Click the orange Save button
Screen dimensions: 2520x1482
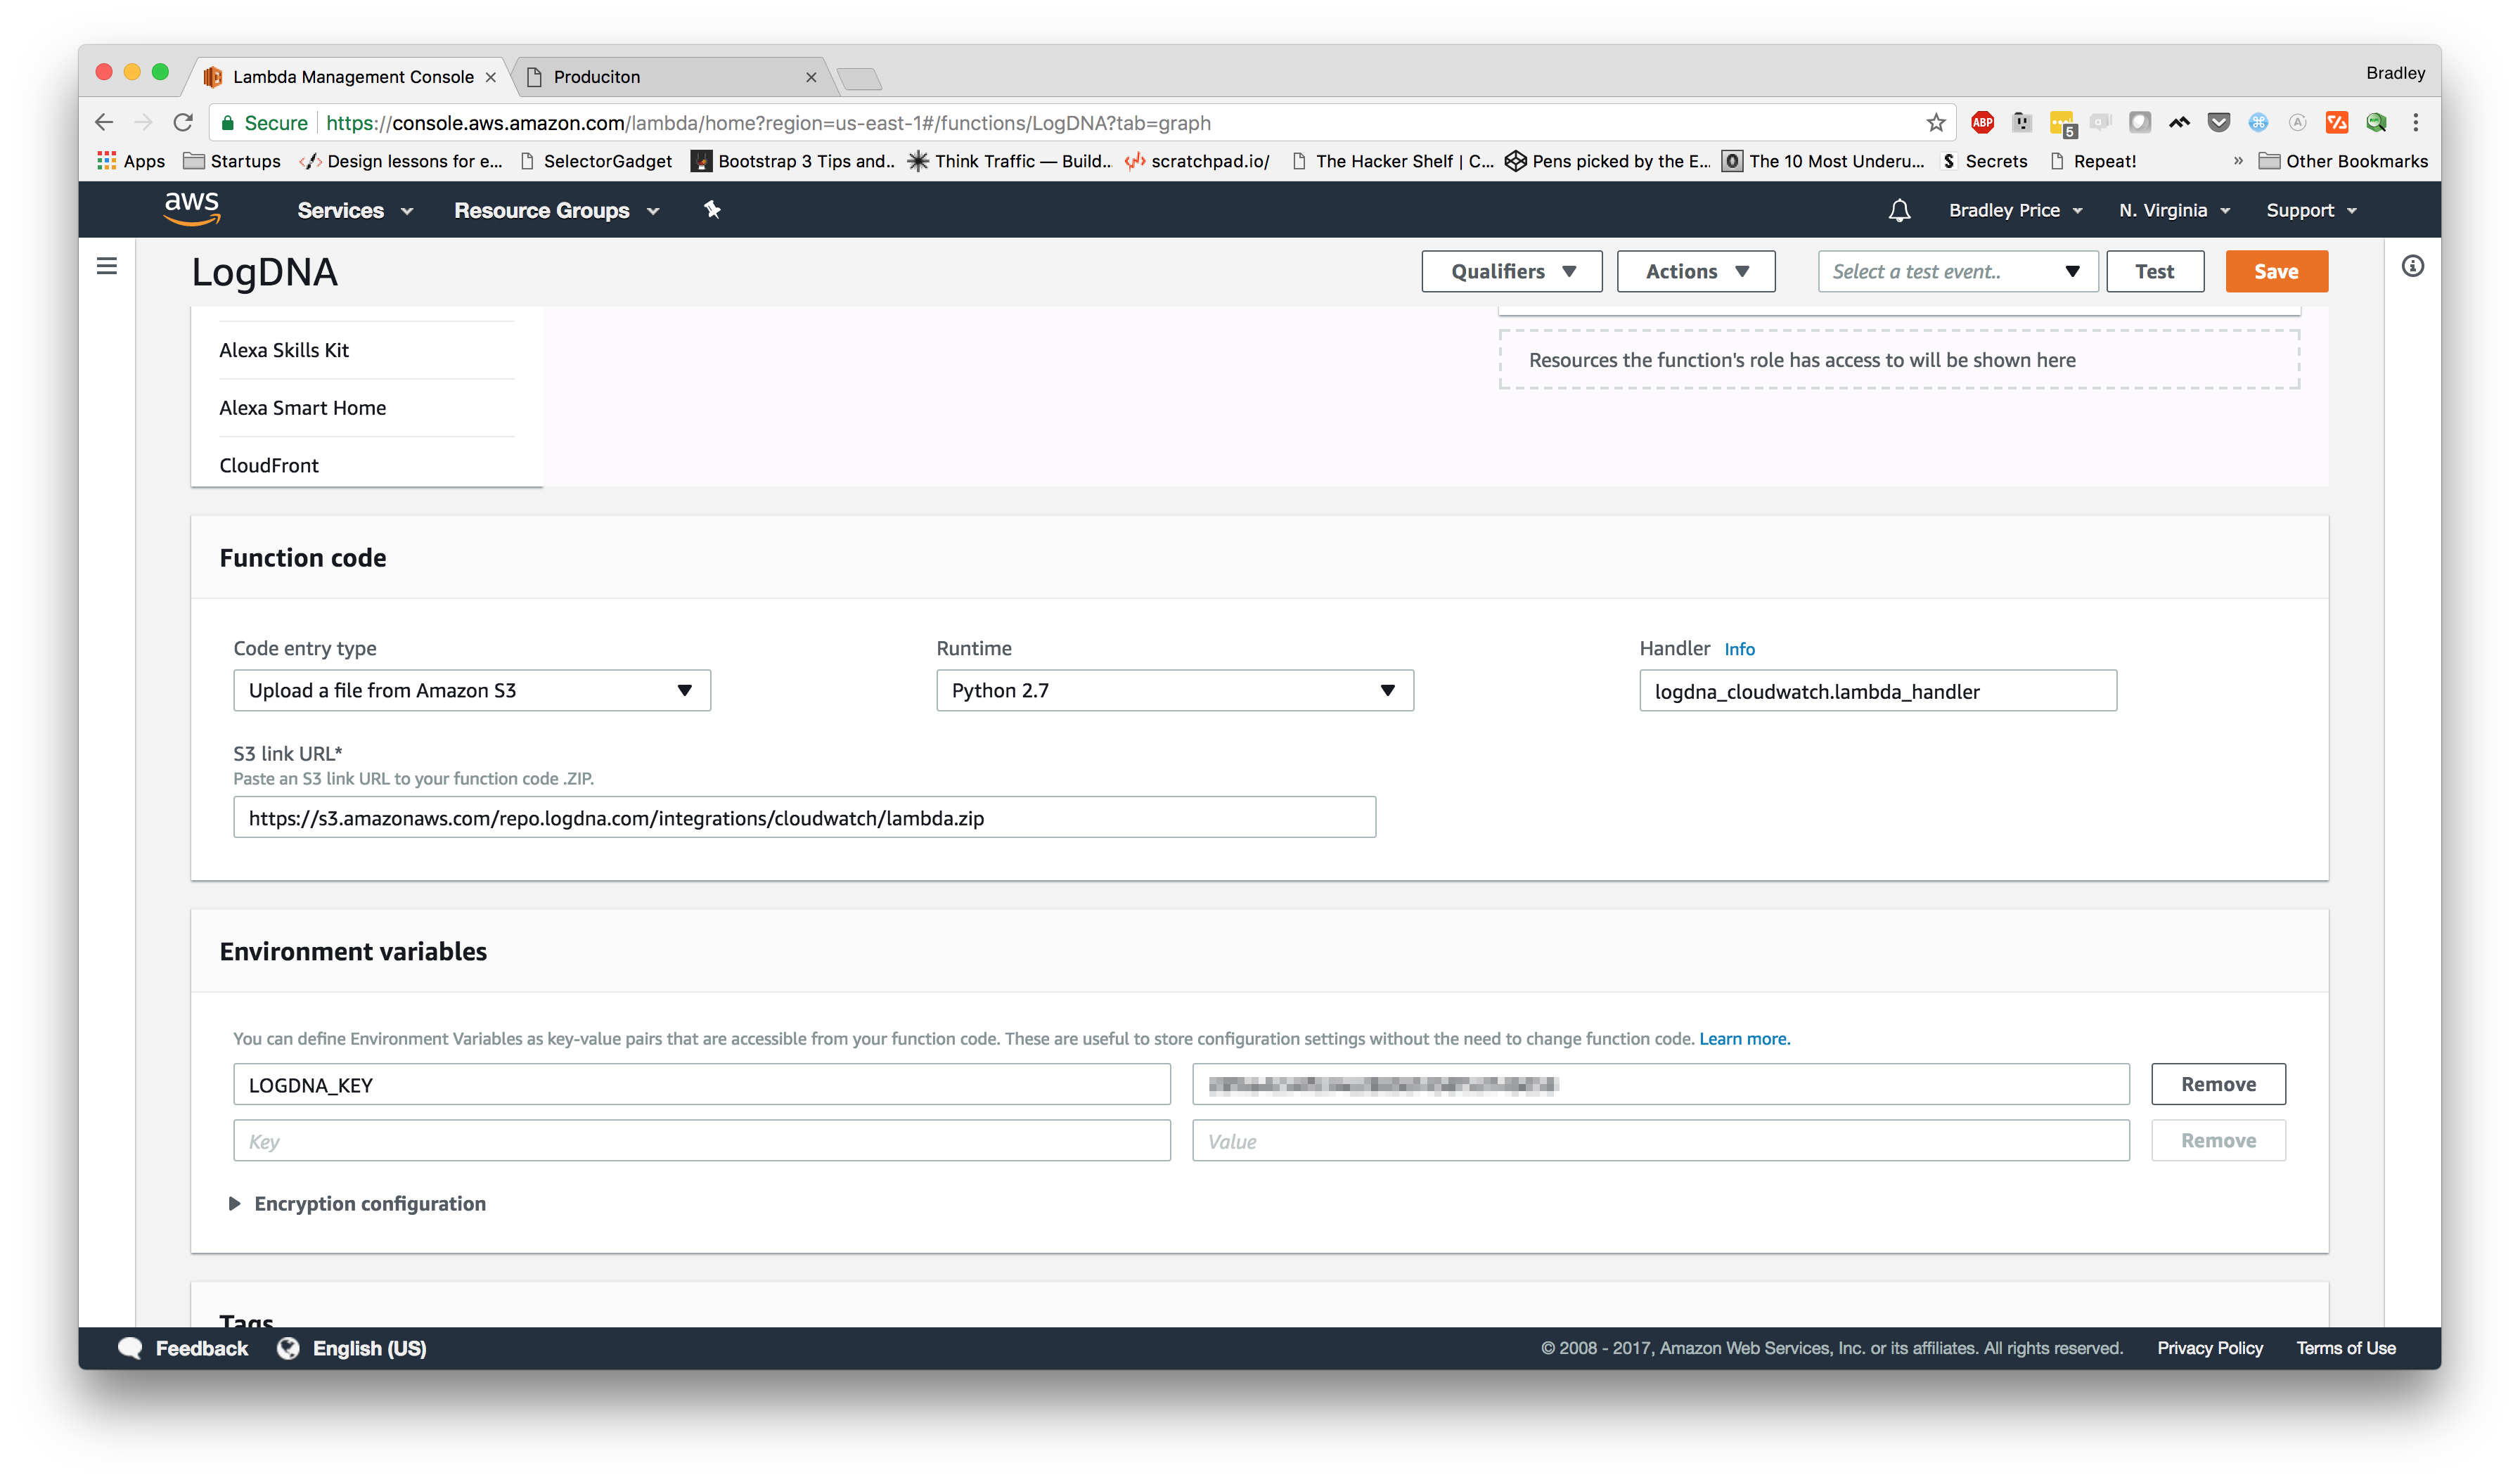pos(2275,271)
